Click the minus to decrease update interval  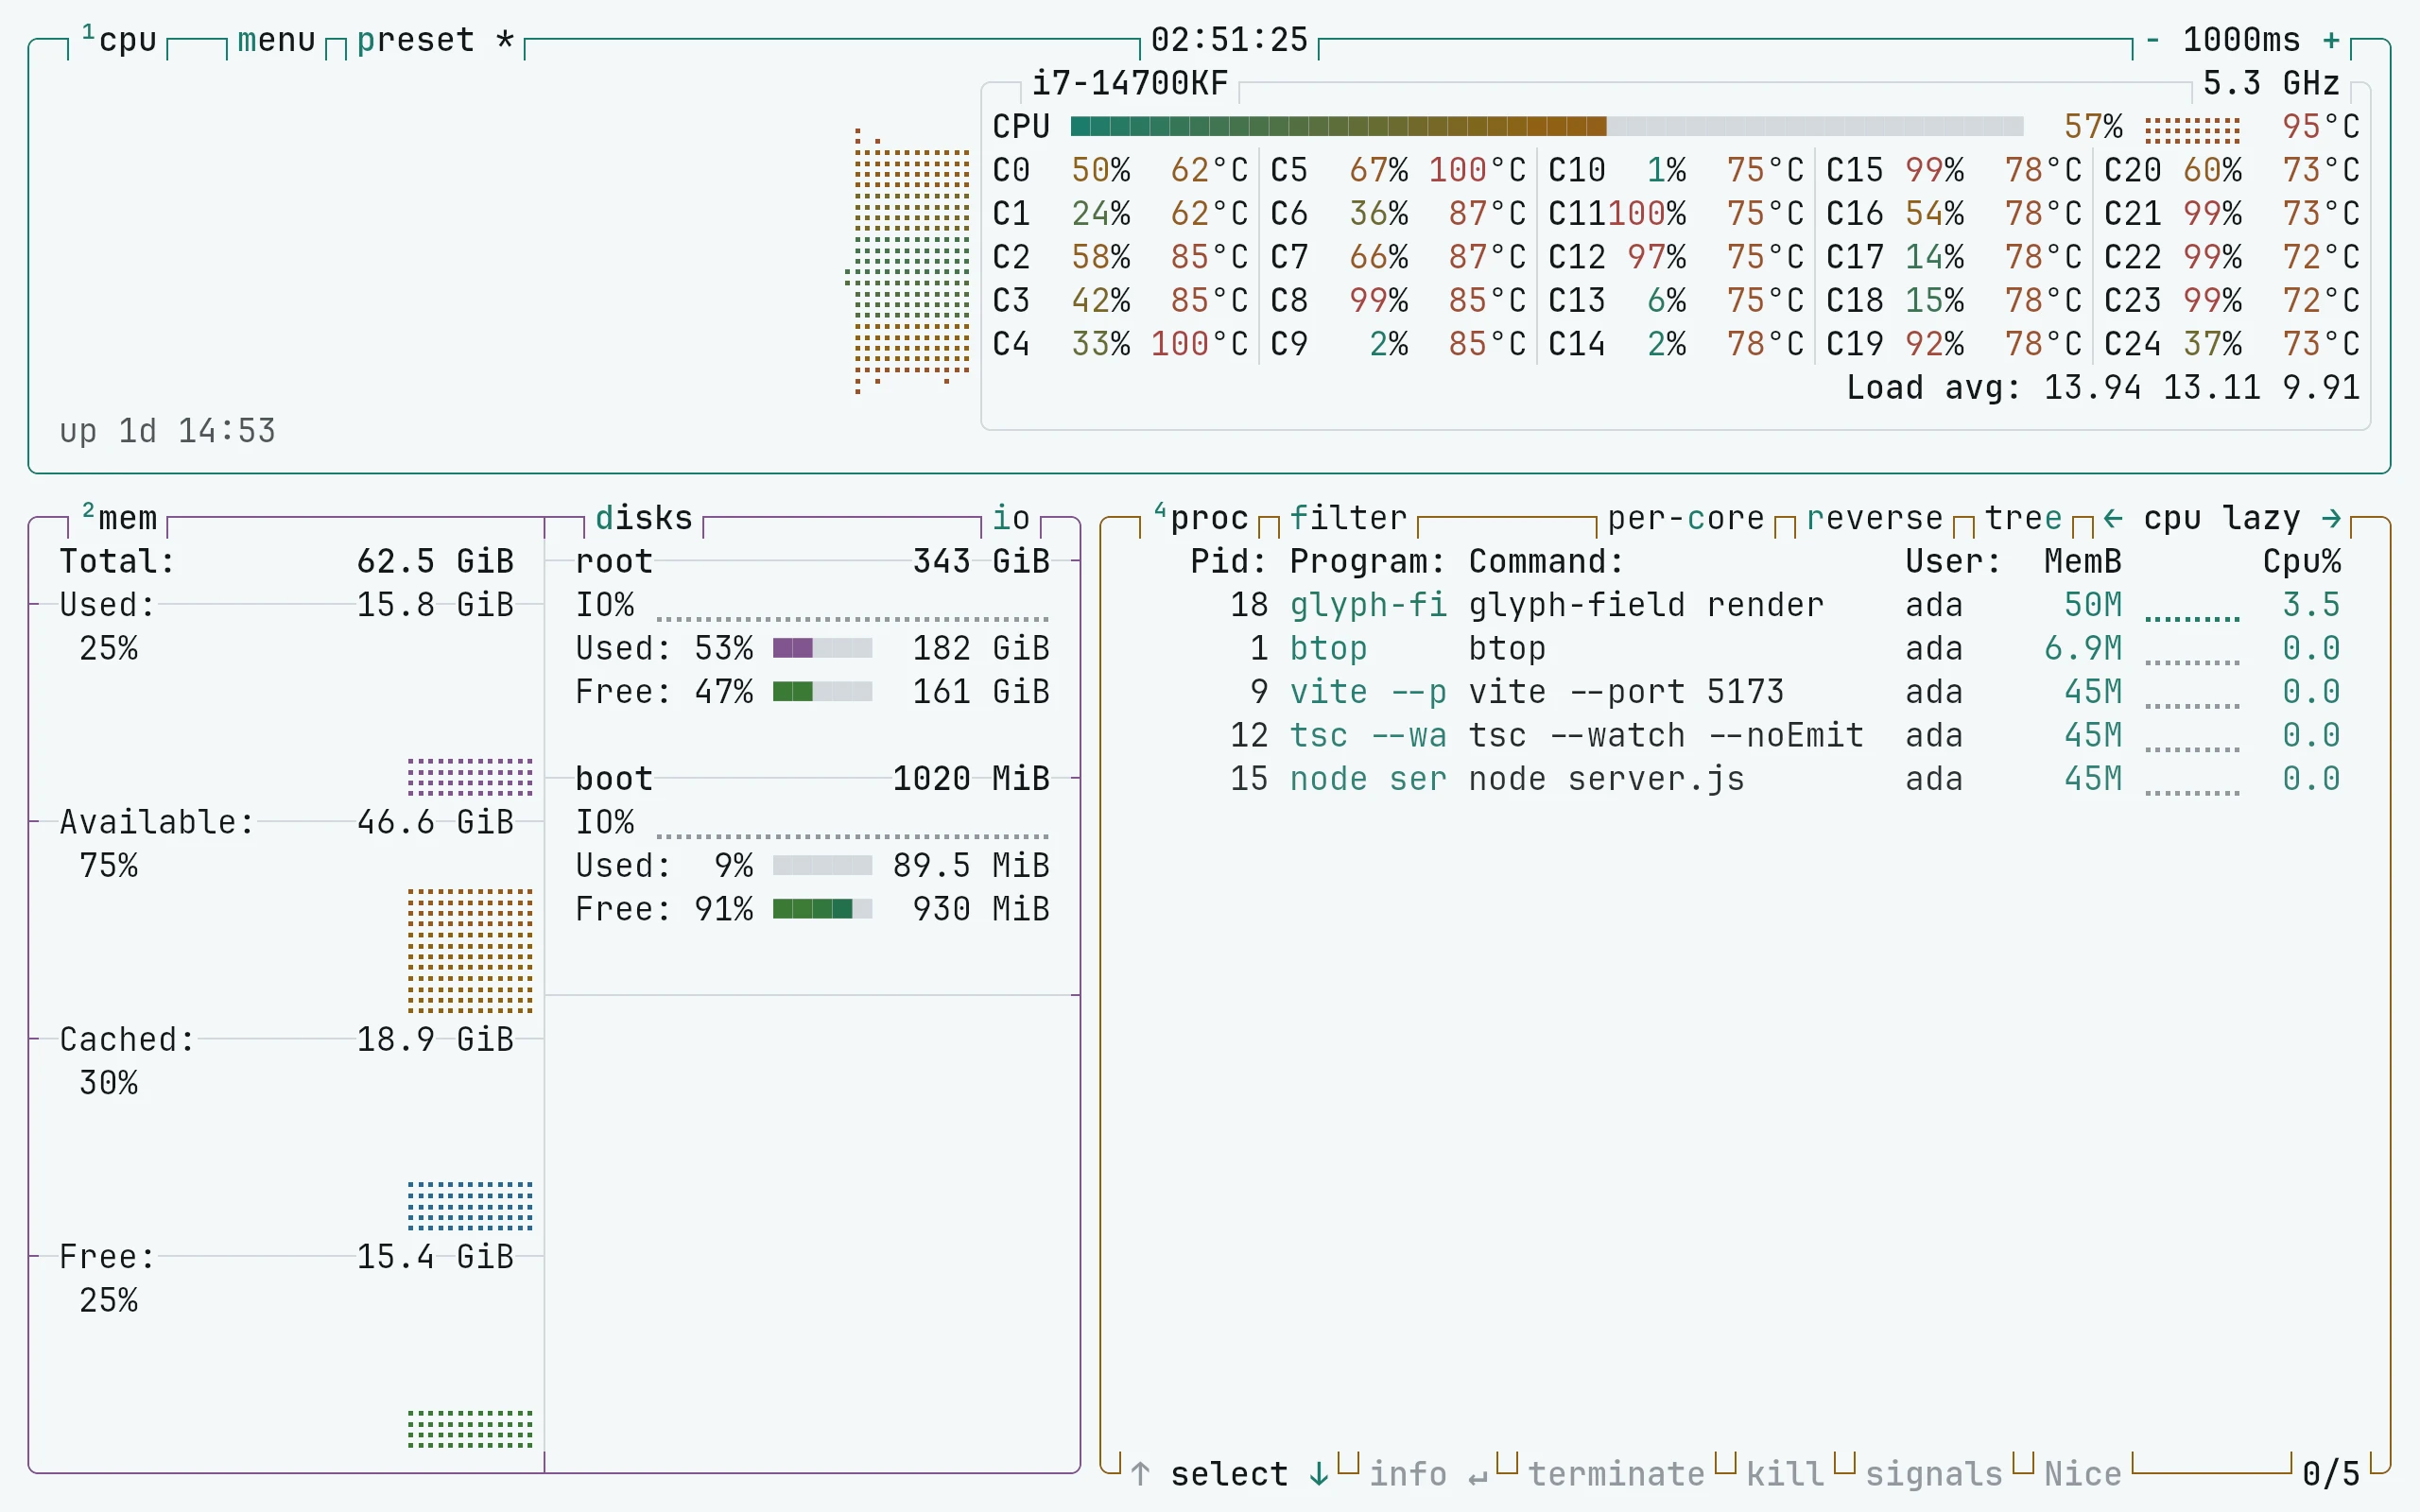(2152, 40)
